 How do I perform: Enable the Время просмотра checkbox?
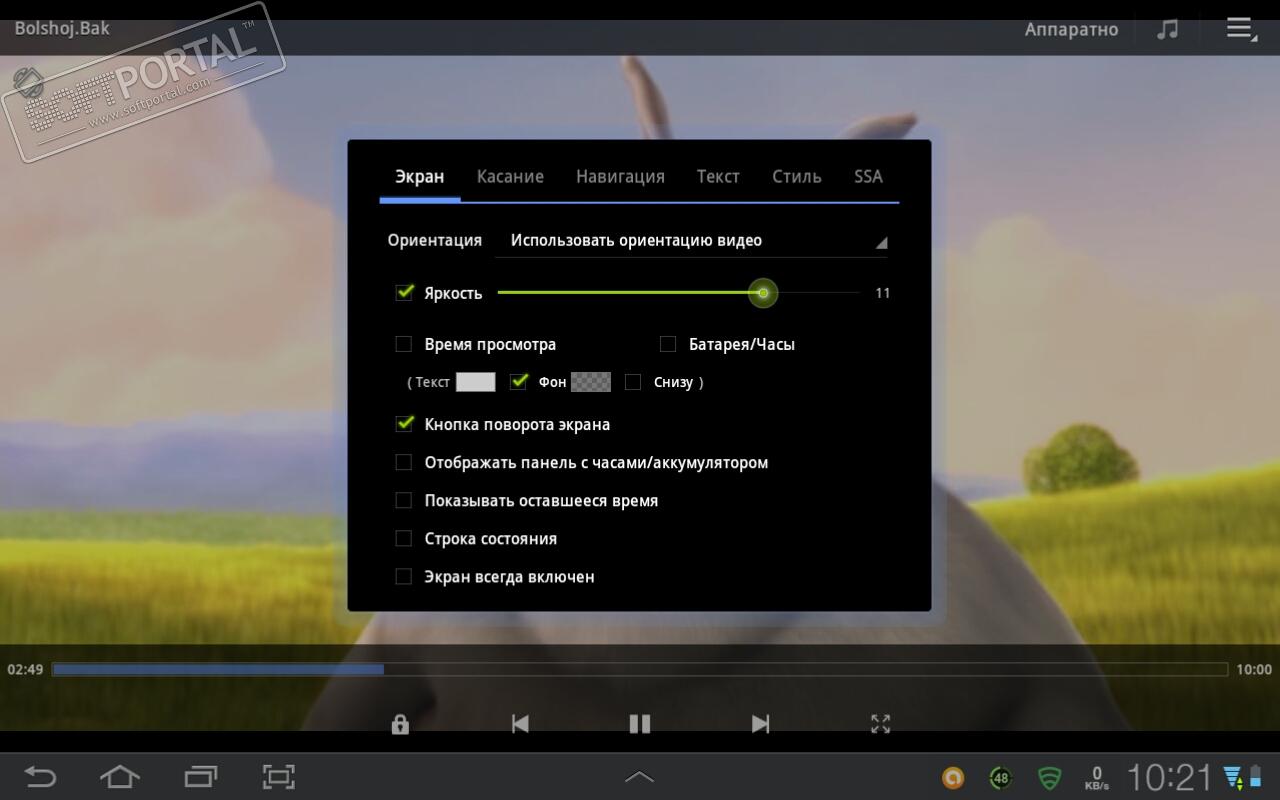coord(404,344)
